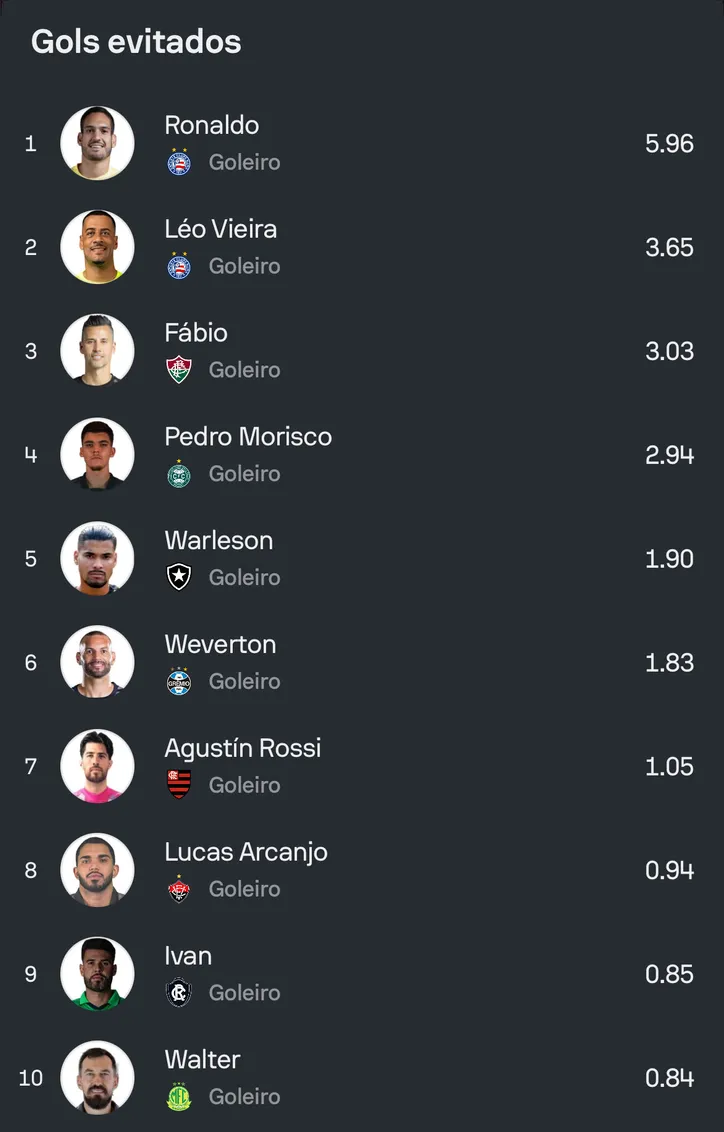The width and height of the screenshot is (724, 1132).
Task: Click Léo Vieira's 3.65 stat value
Action: (669, 248)
